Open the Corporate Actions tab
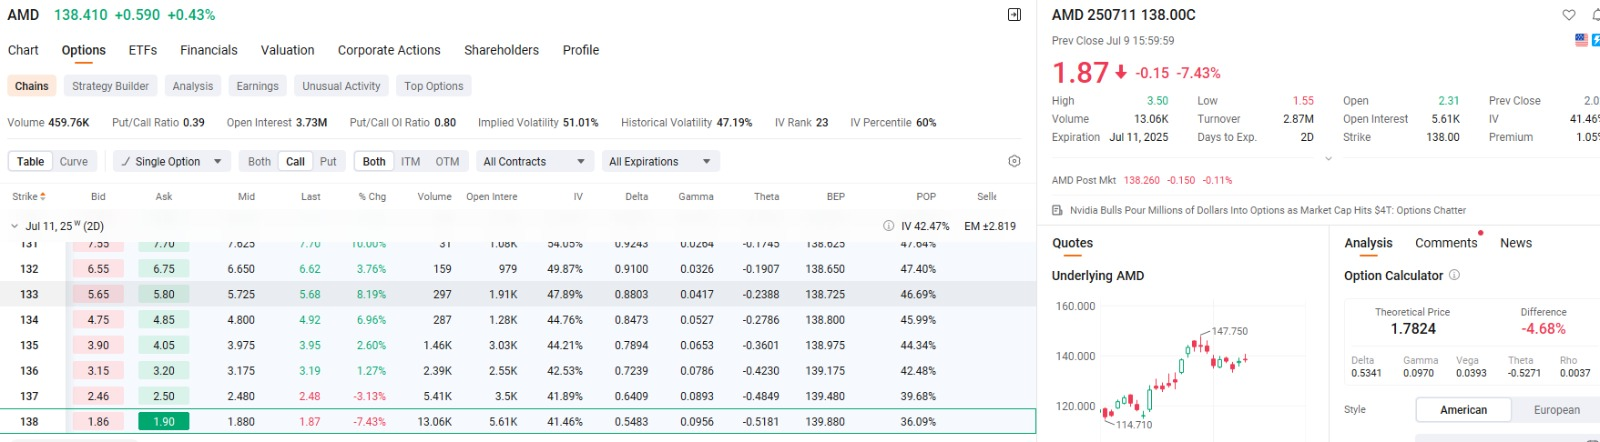This screenshot has width=1600, height=442. [389, 50]
